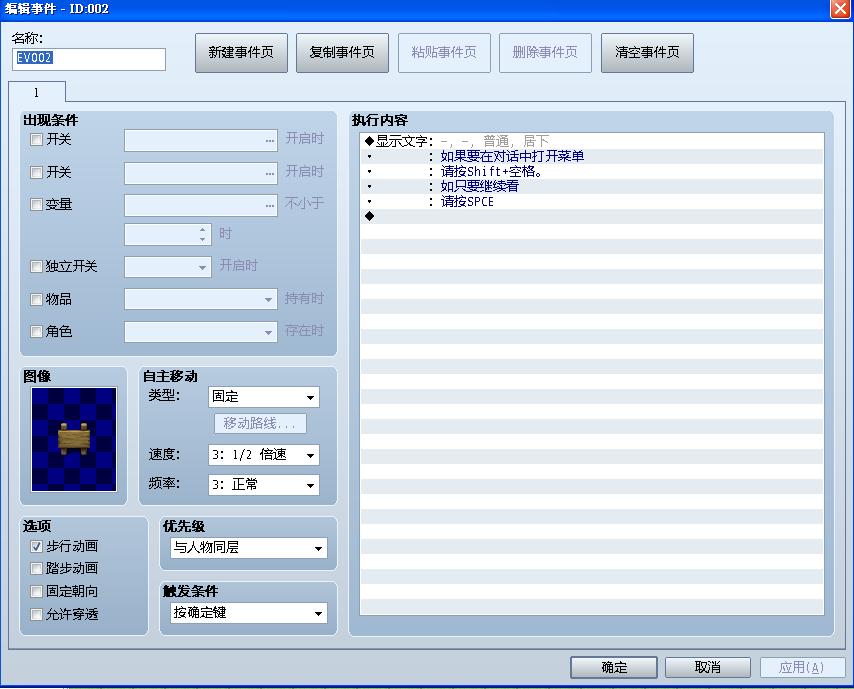The width and height of the screenshot is (854, 689).
Task: Enable the 物品 condition checkbox
Action: [x=36, y=300]
